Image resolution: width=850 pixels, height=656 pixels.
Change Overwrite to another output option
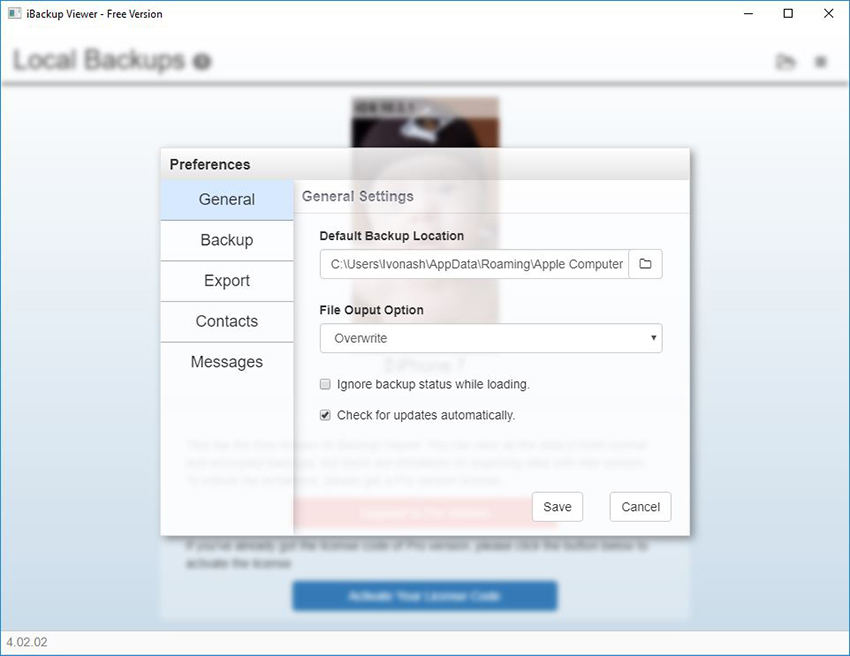click(490, 338)
